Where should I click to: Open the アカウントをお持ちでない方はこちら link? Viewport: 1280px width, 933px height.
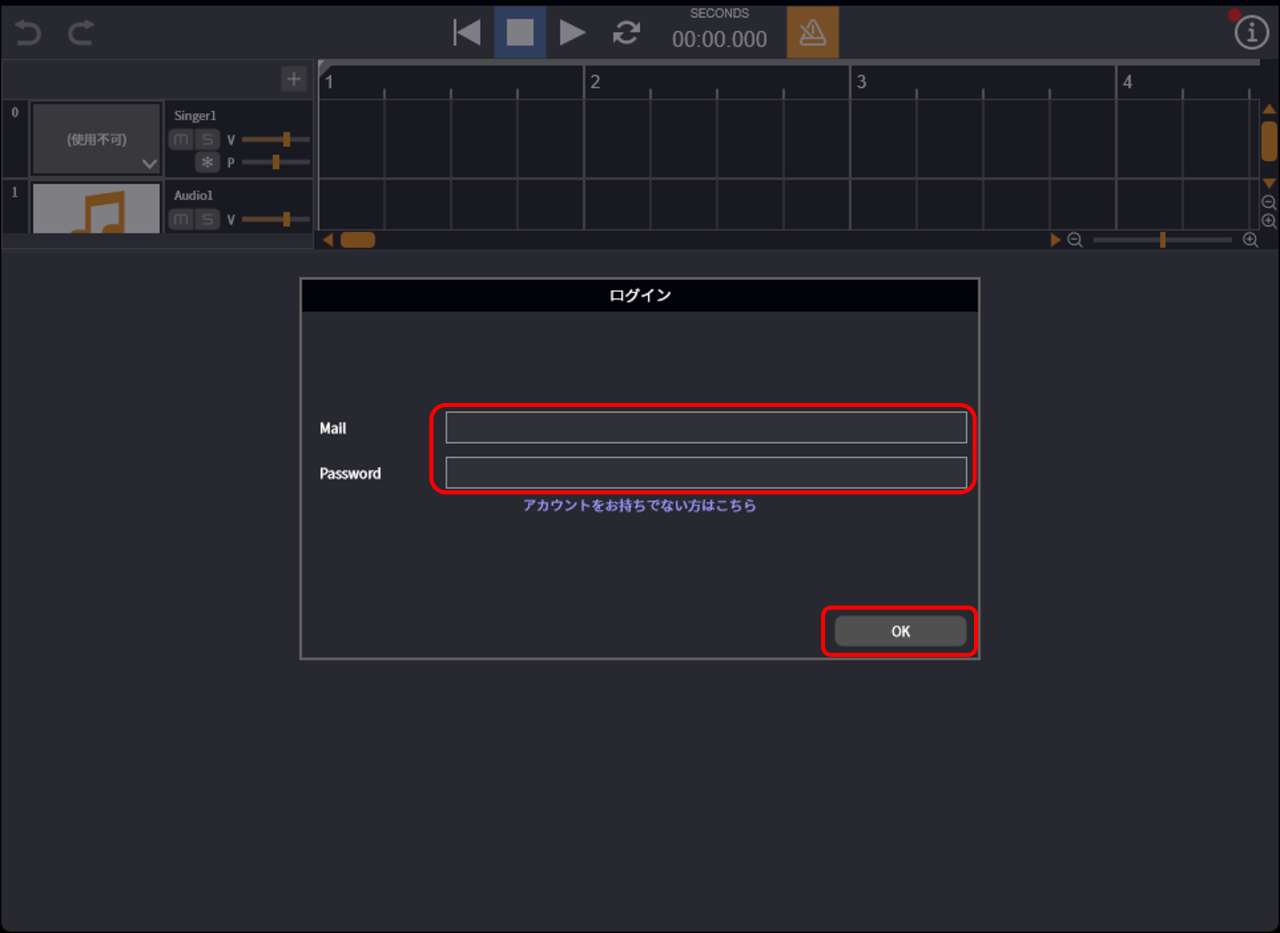639,506
